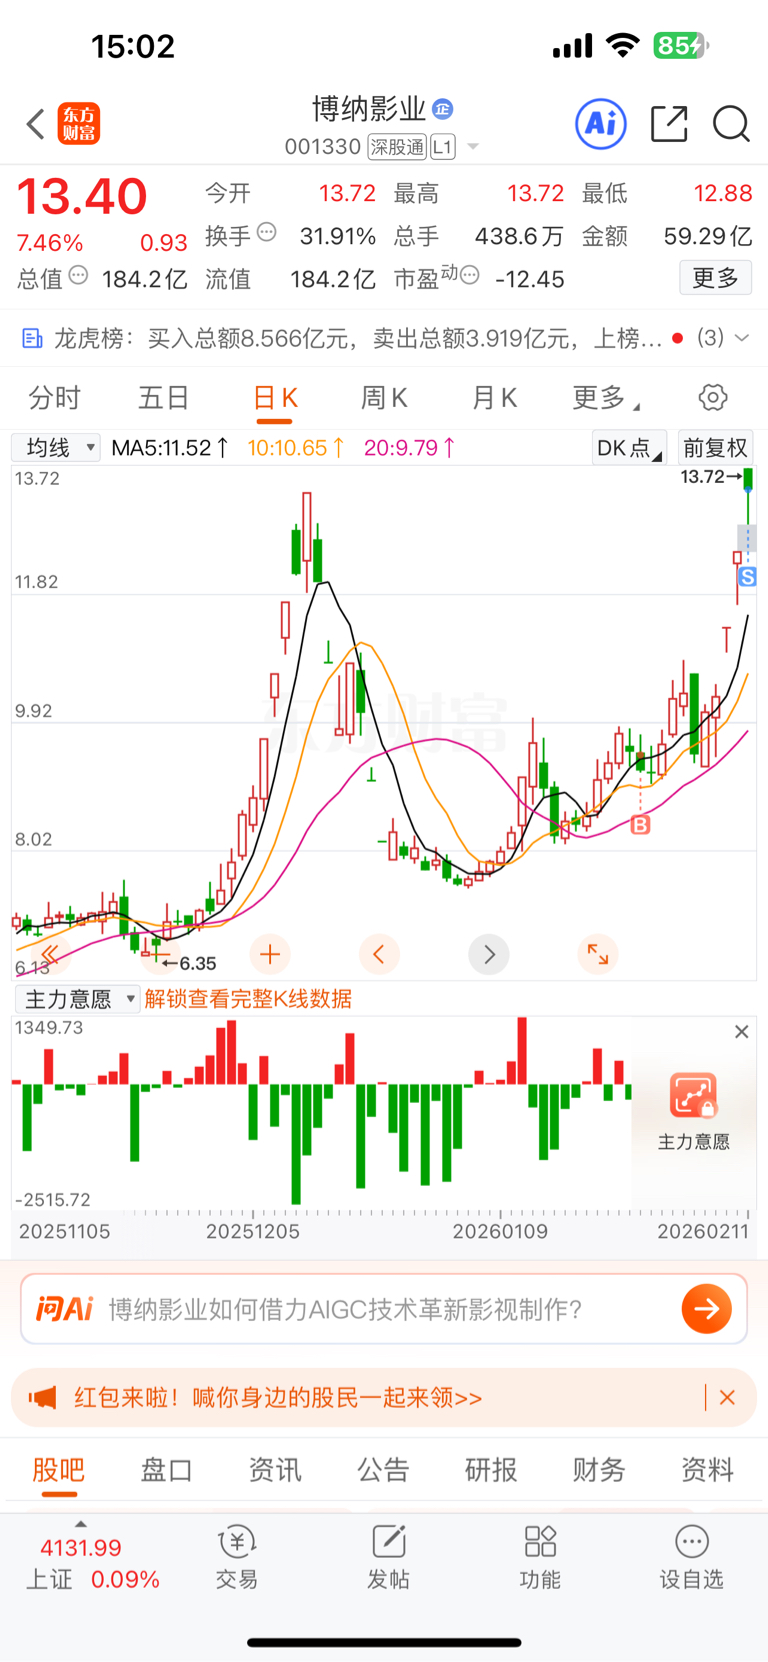Image resolution: width=768 pixels, height=1662 pixels.
Task: Zoom in chart with plus icon
Action: coord(270,954)
